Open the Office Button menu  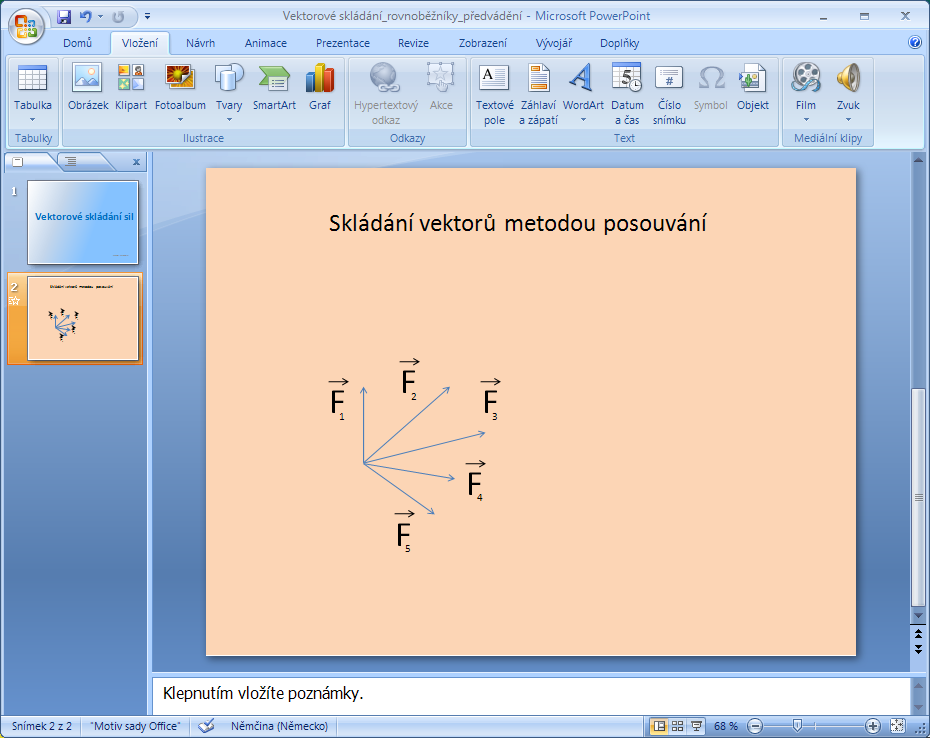pos(26,26)
